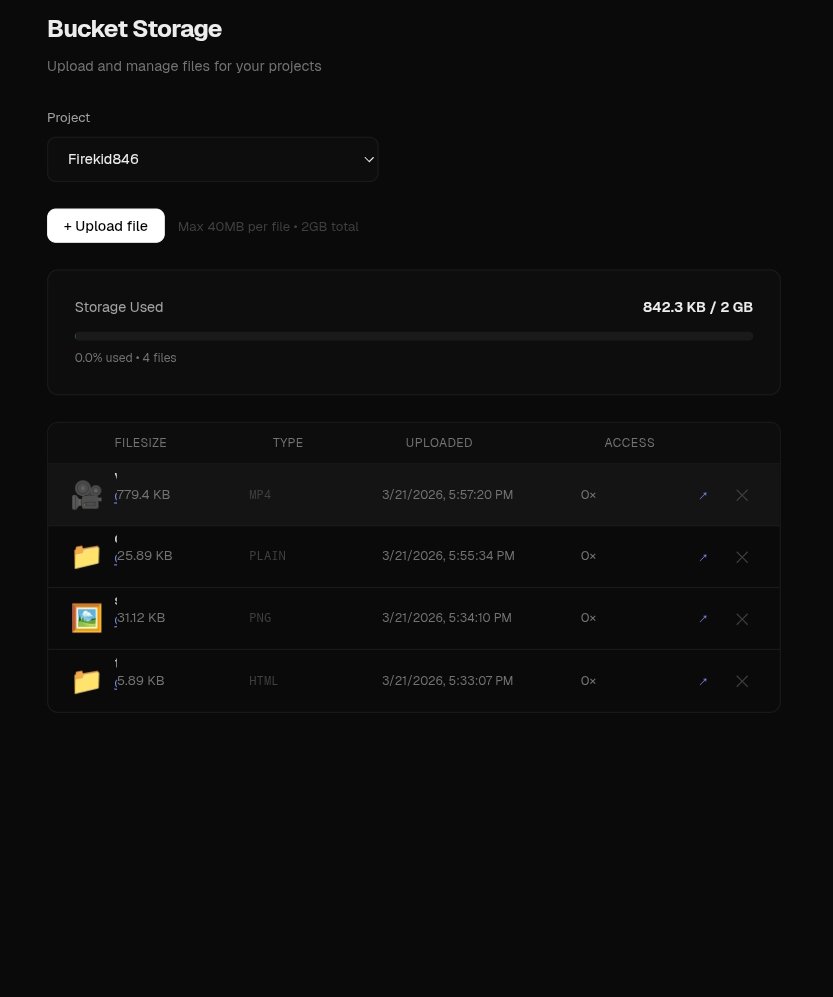Image resolution: width=833 pixels, height=997 pixels.
Task: Click the ACCESS column header
Action: 629,443
